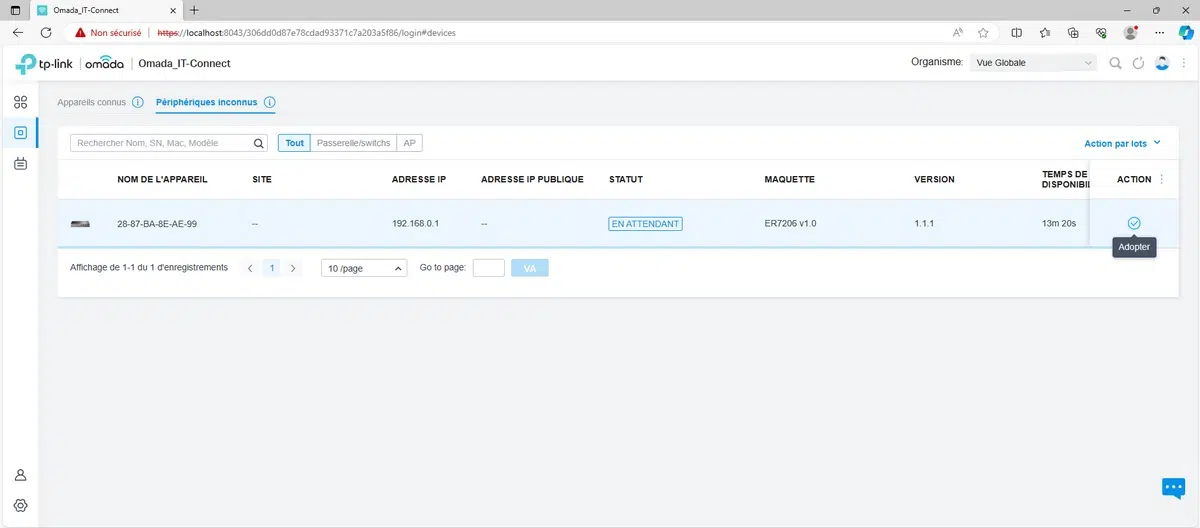Image resolution: width=1200 pixels, height=528 pixels.
Task: Click the Omada_IT-Connect controller name
Action: (184, 64)
